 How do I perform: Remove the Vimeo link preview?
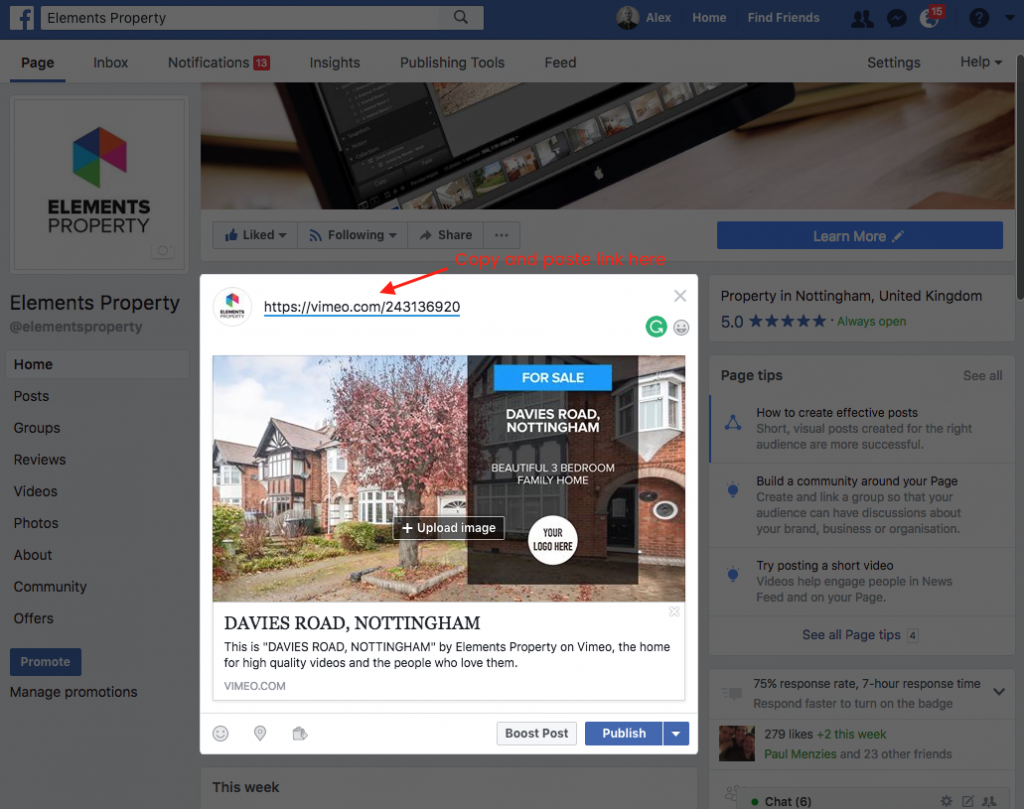coord(674,611)
